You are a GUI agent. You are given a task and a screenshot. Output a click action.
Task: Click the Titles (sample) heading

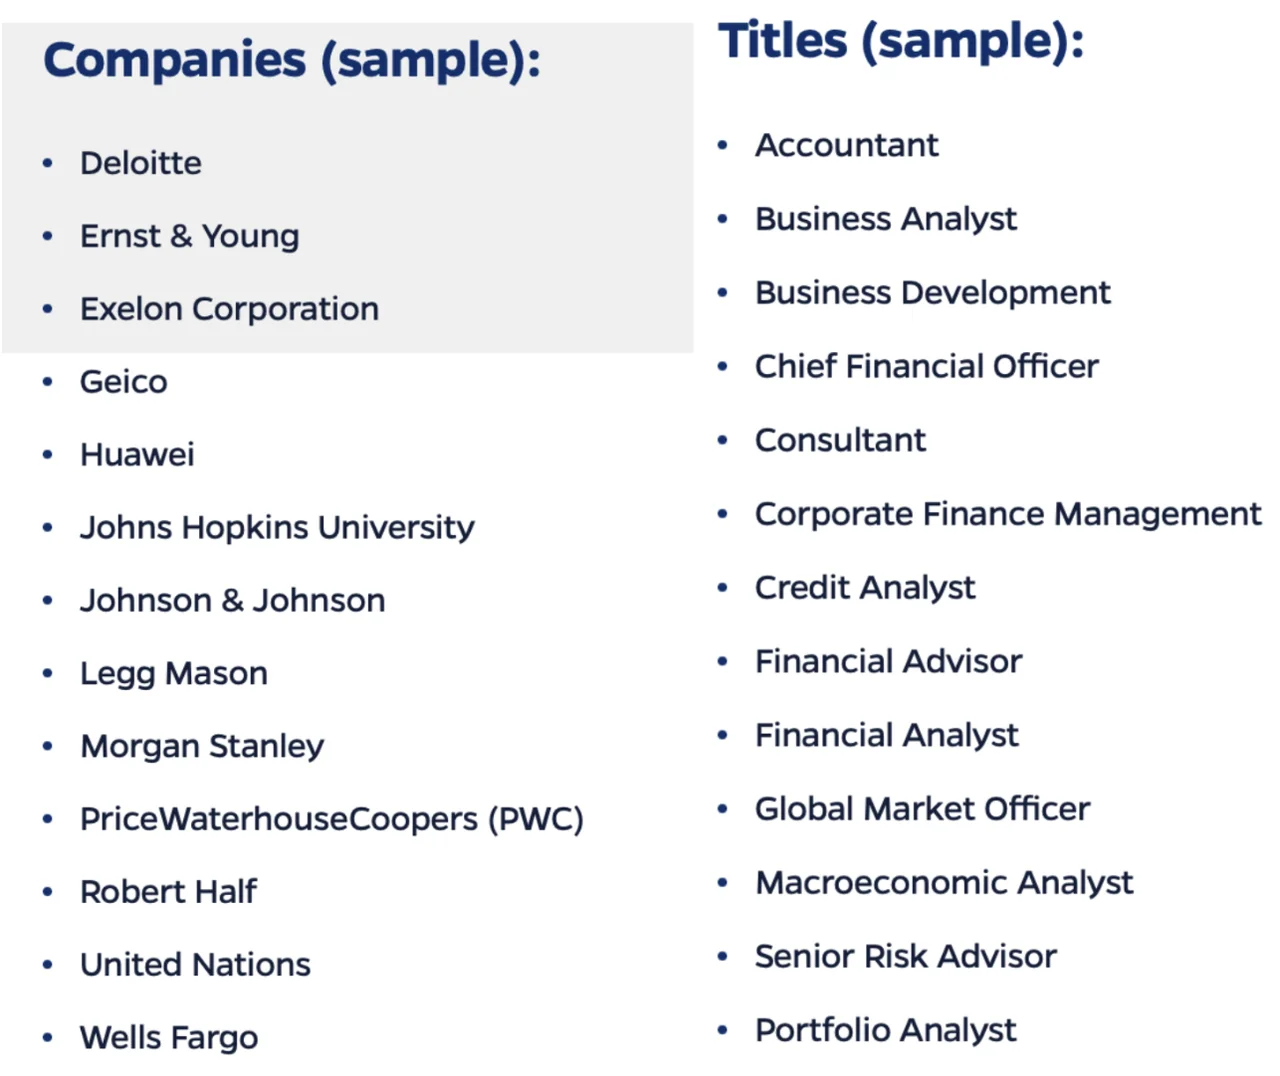(x=901, y=42)
